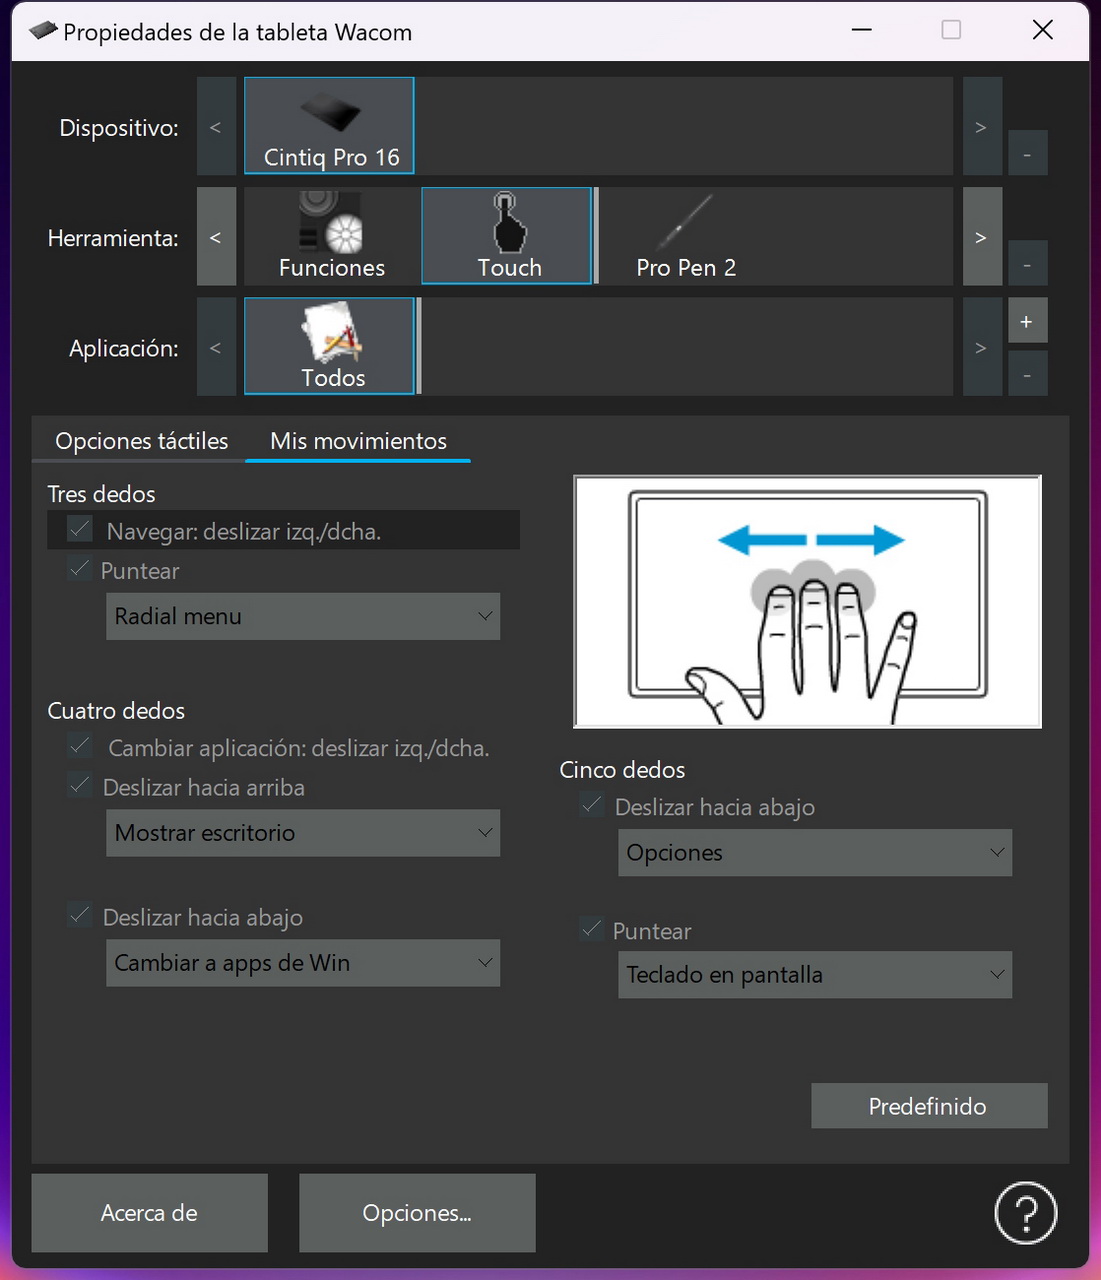Viewport: 1101px width, 1280px height.
Task: Click the Tres dedos section heading
Action: 101,494
